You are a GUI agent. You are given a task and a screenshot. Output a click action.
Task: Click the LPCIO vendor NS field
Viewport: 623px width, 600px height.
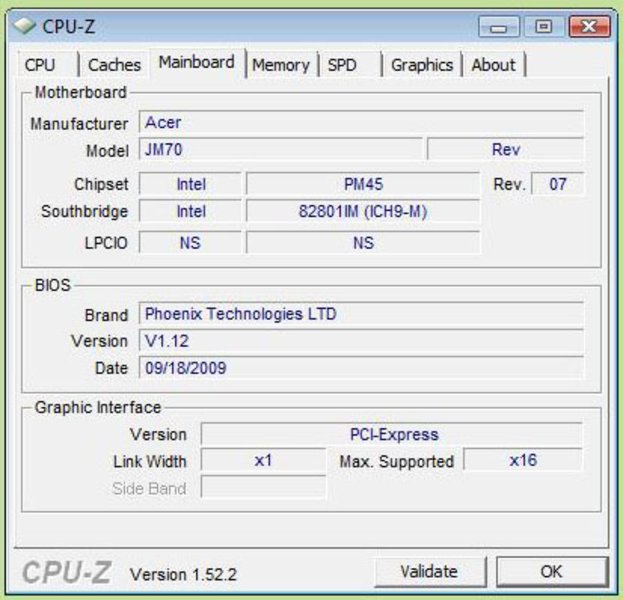click(190, 242)
